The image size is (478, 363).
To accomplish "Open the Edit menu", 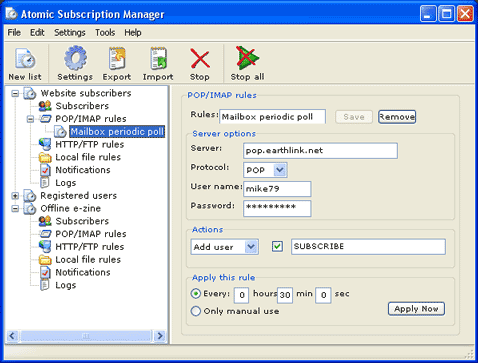I will point(37,33).
